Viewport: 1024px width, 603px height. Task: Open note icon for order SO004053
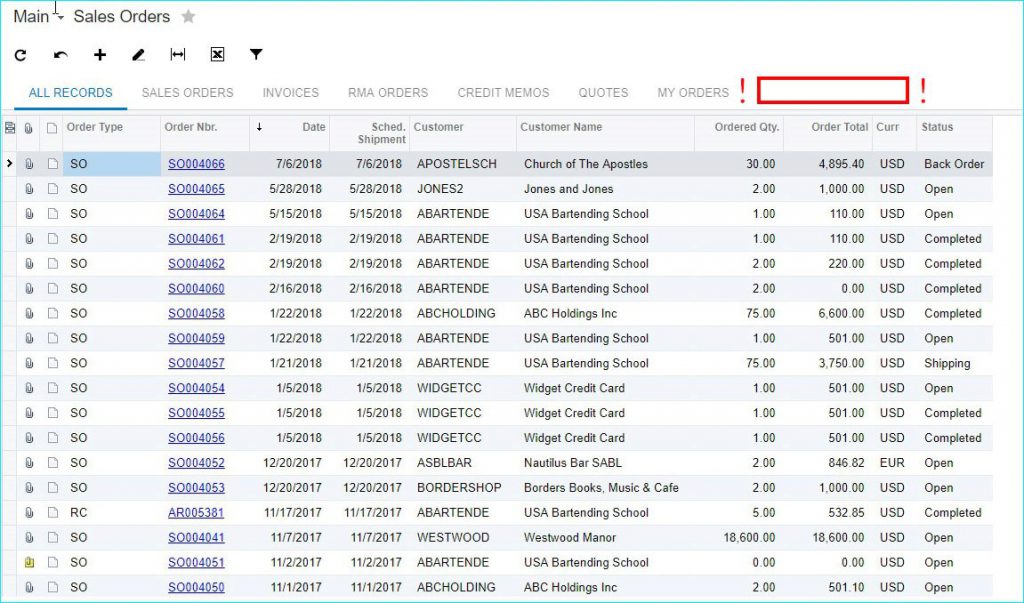pyautogui.click(x=53, y=488)
